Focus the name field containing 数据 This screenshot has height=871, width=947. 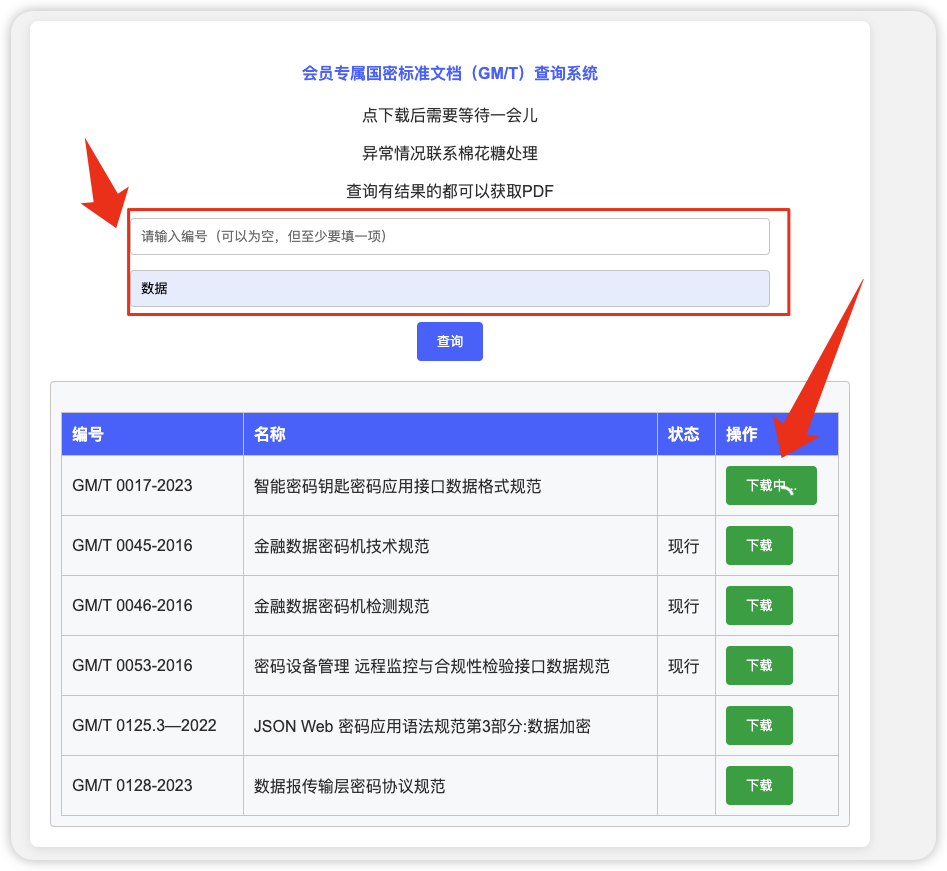tap(450, 288)
